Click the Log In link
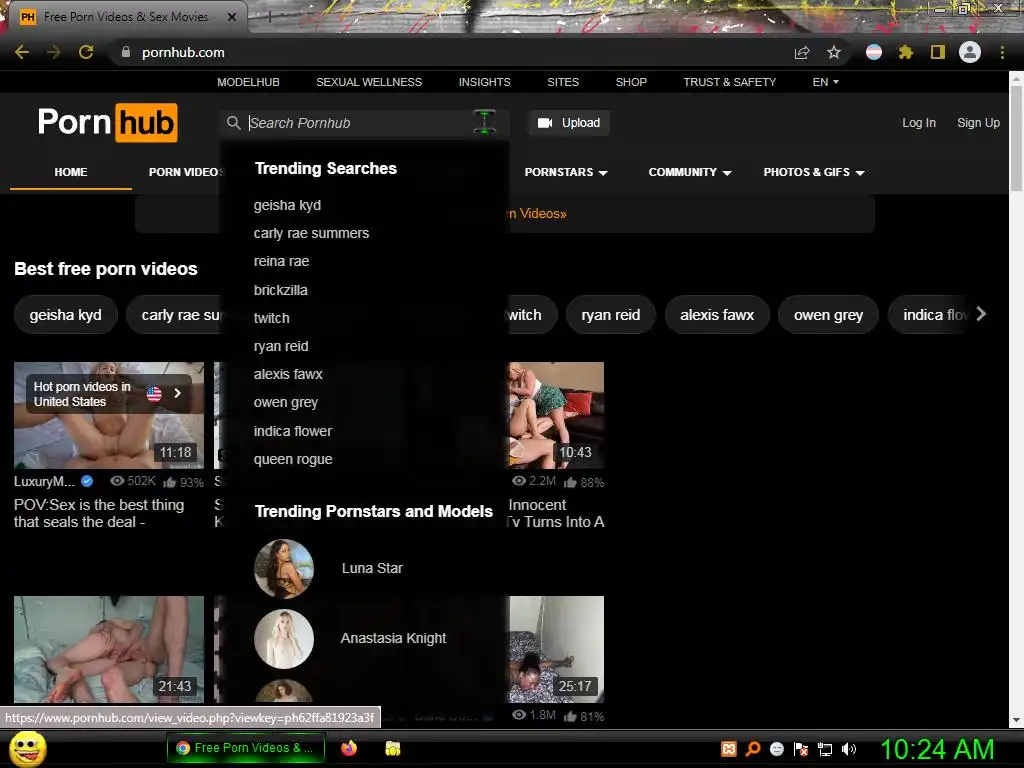1024x768 pixels. (x=919, y=123)
